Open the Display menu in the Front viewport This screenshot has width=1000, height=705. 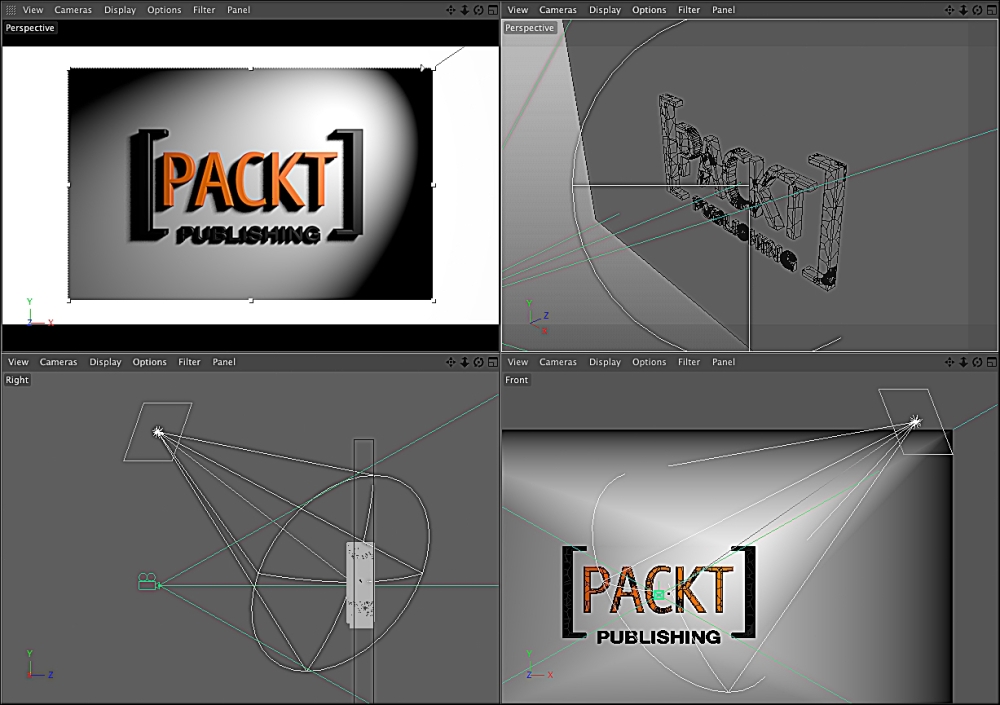pyautogui.click(x=605, y=362)
